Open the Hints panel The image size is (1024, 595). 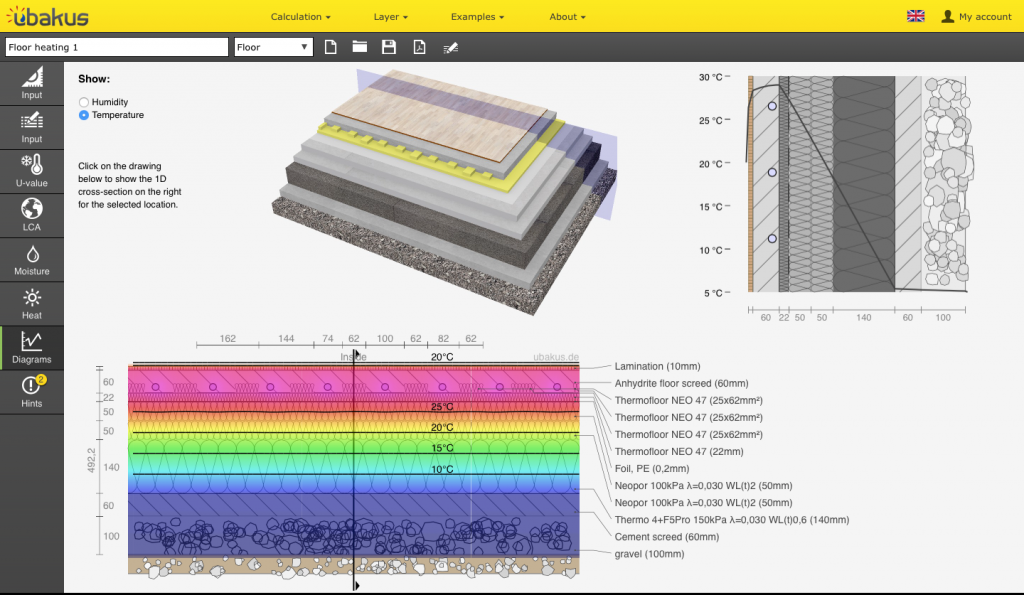click(x=32, y=390)
